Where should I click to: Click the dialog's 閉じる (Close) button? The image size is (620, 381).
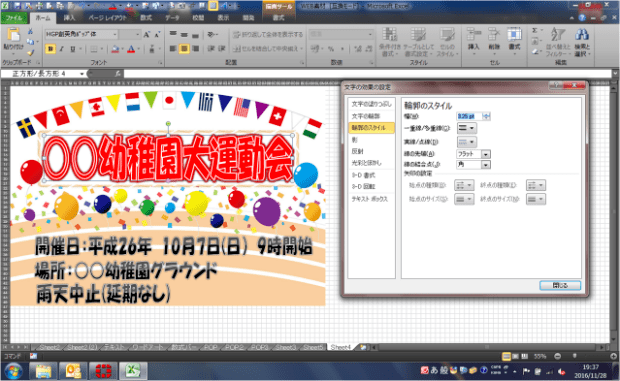pyautogui.click(x=560, y=285)
